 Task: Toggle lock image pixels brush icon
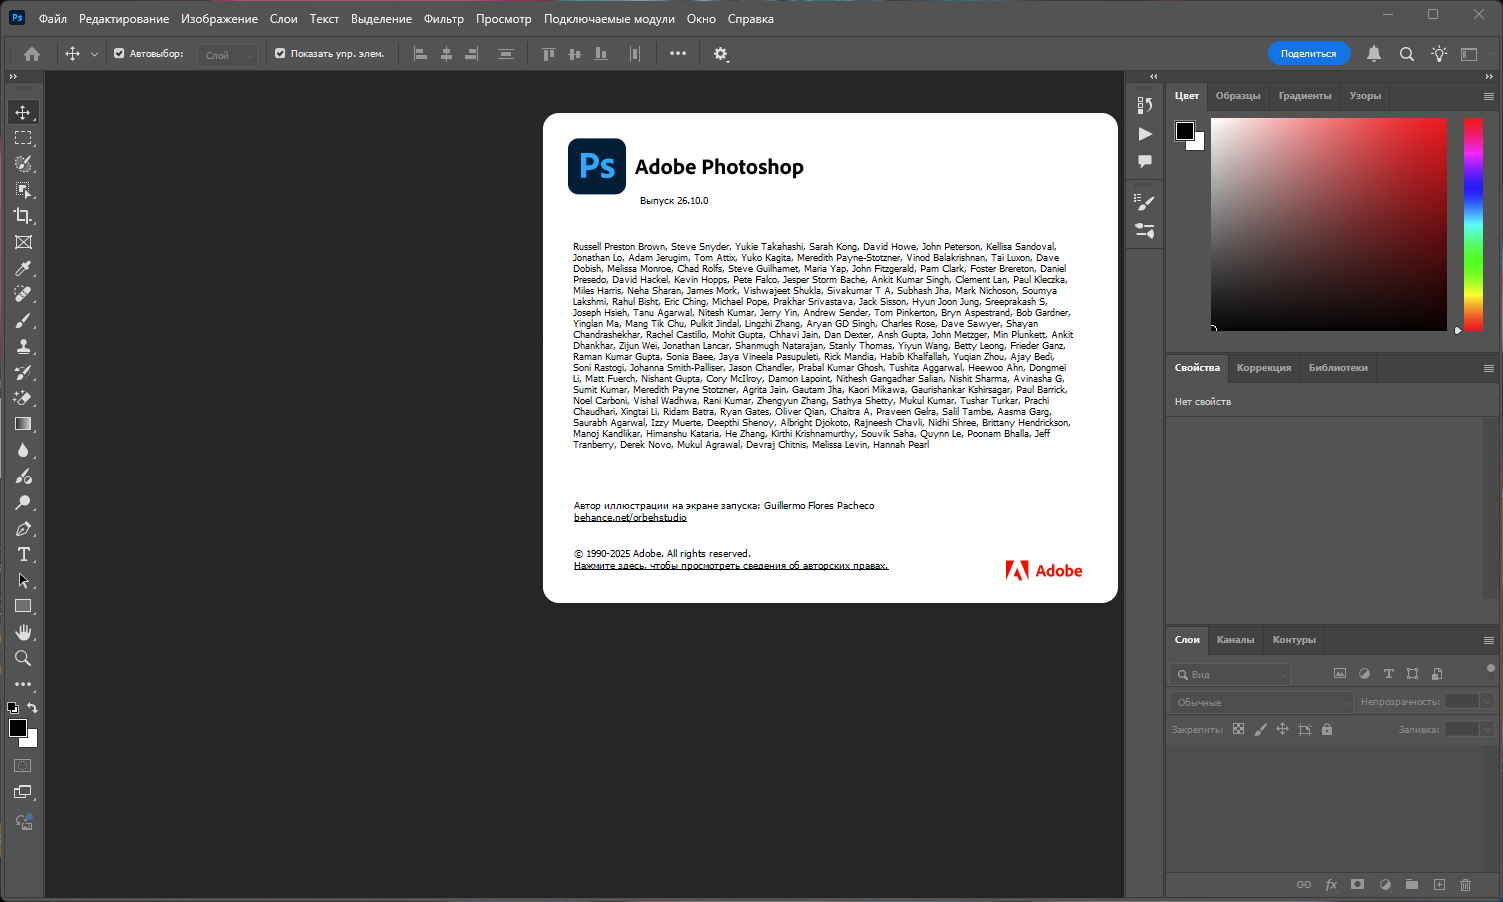pos(1260,729)
